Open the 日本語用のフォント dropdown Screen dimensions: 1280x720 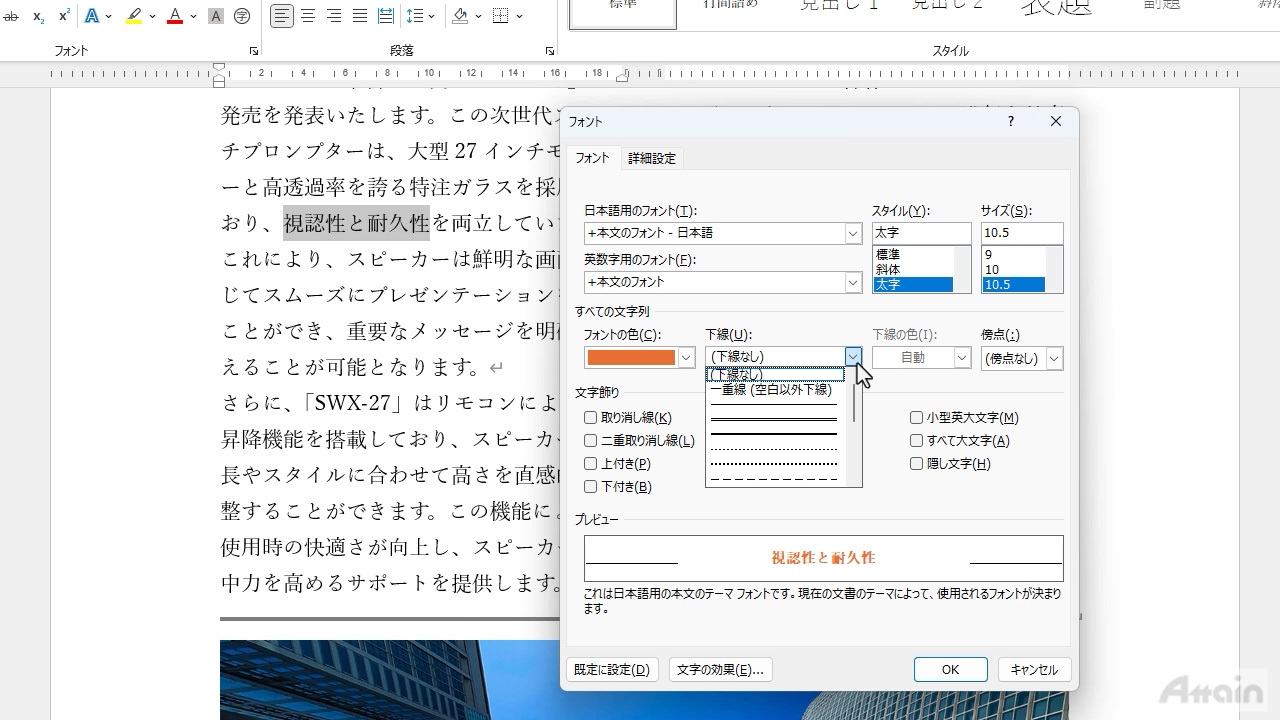point(853,233)
